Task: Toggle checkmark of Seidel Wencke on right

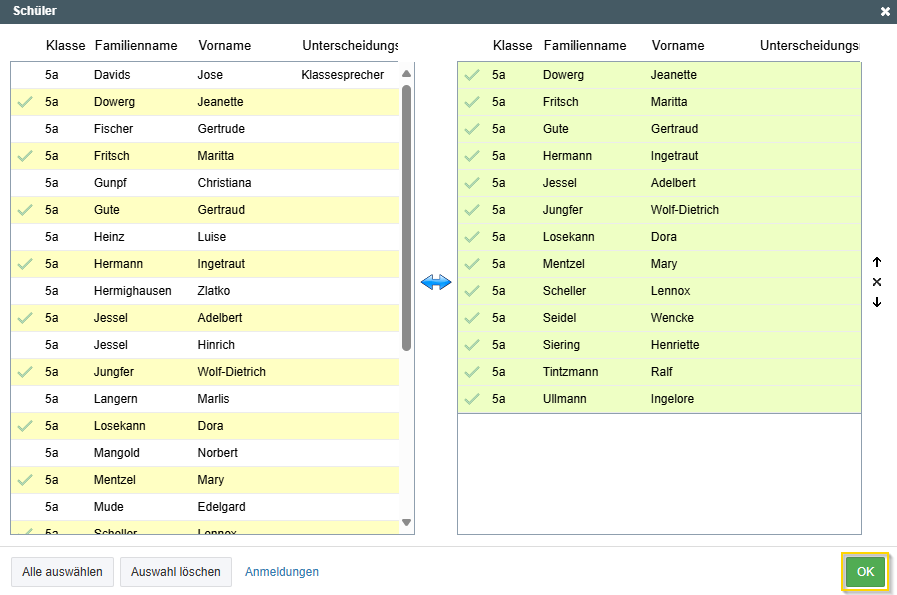Action: pyautogui.click(x=472, y=318)
